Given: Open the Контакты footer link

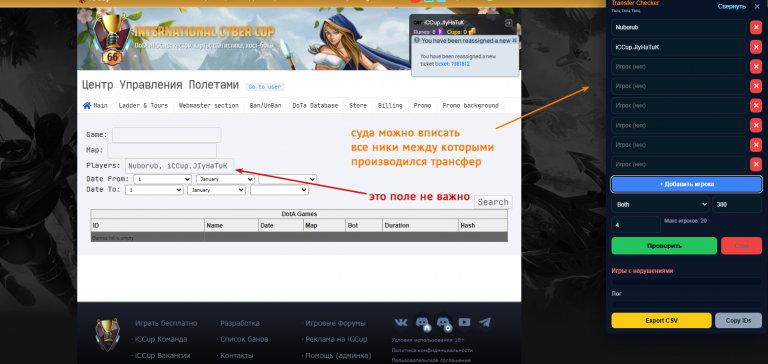Looking at the screenshot, I should coord(237,355).
